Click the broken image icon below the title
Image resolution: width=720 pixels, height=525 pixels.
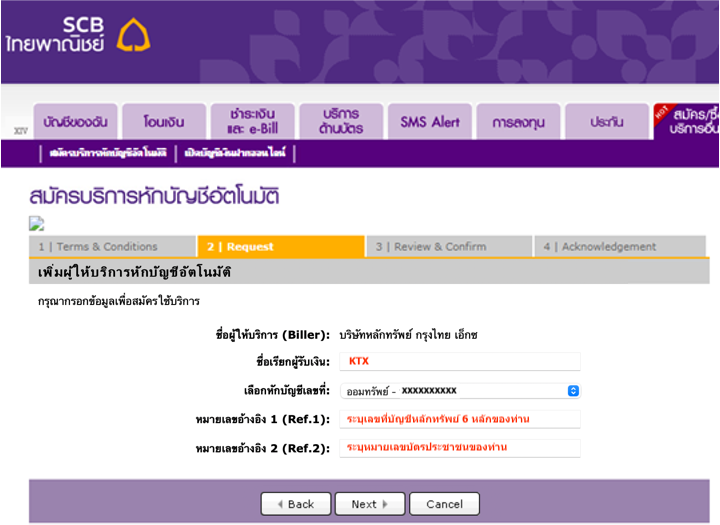tap(37, 223)
